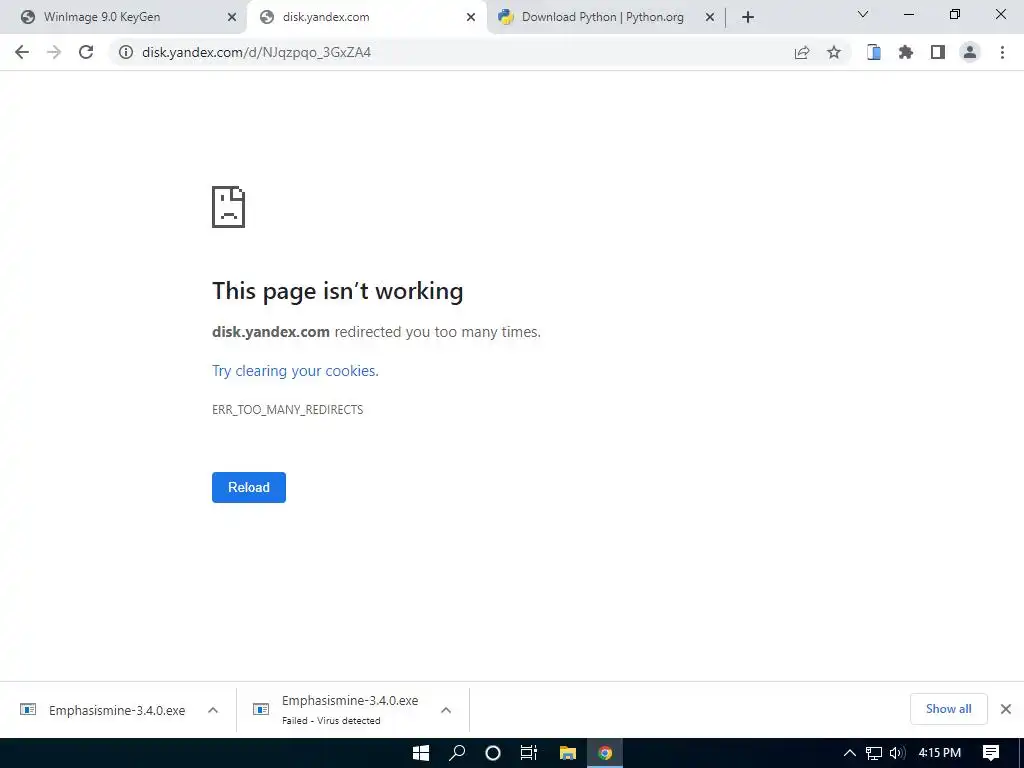
Task: Close the Download Python tab
Action: coord(710,18)
